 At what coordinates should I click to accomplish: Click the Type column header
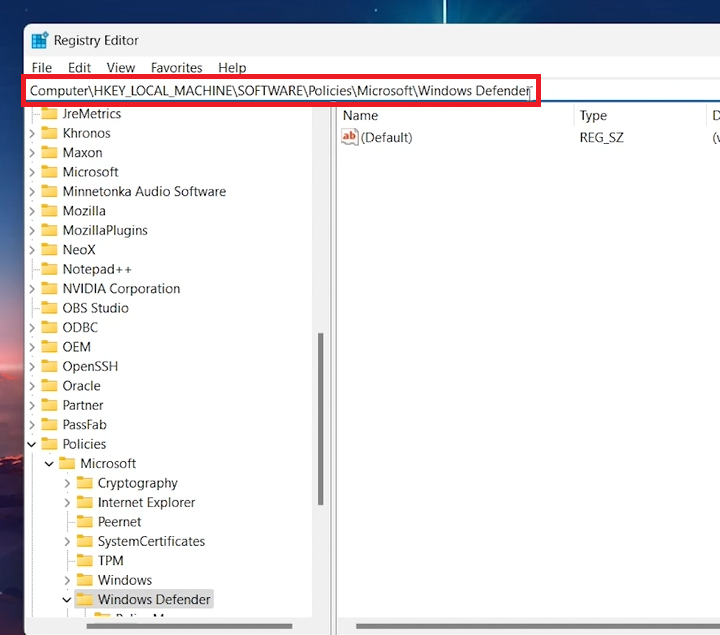(593, 115)
